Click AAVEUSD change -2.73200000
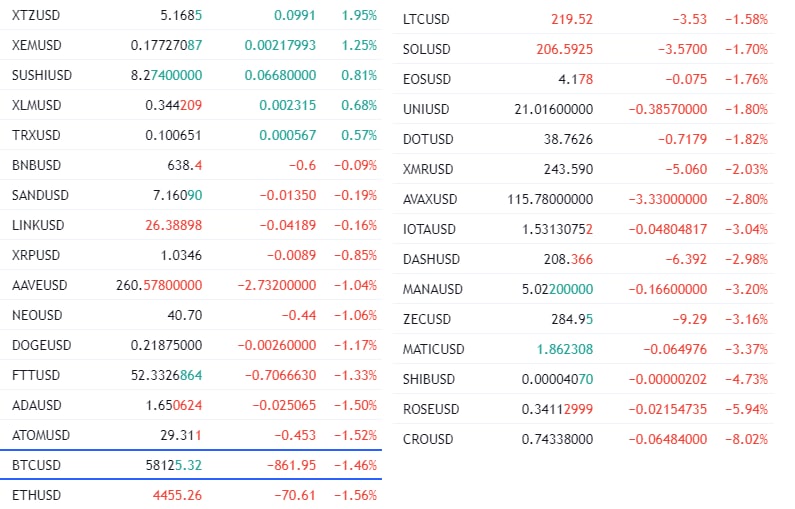The image size is (795, 509). [x=277, y=285]
